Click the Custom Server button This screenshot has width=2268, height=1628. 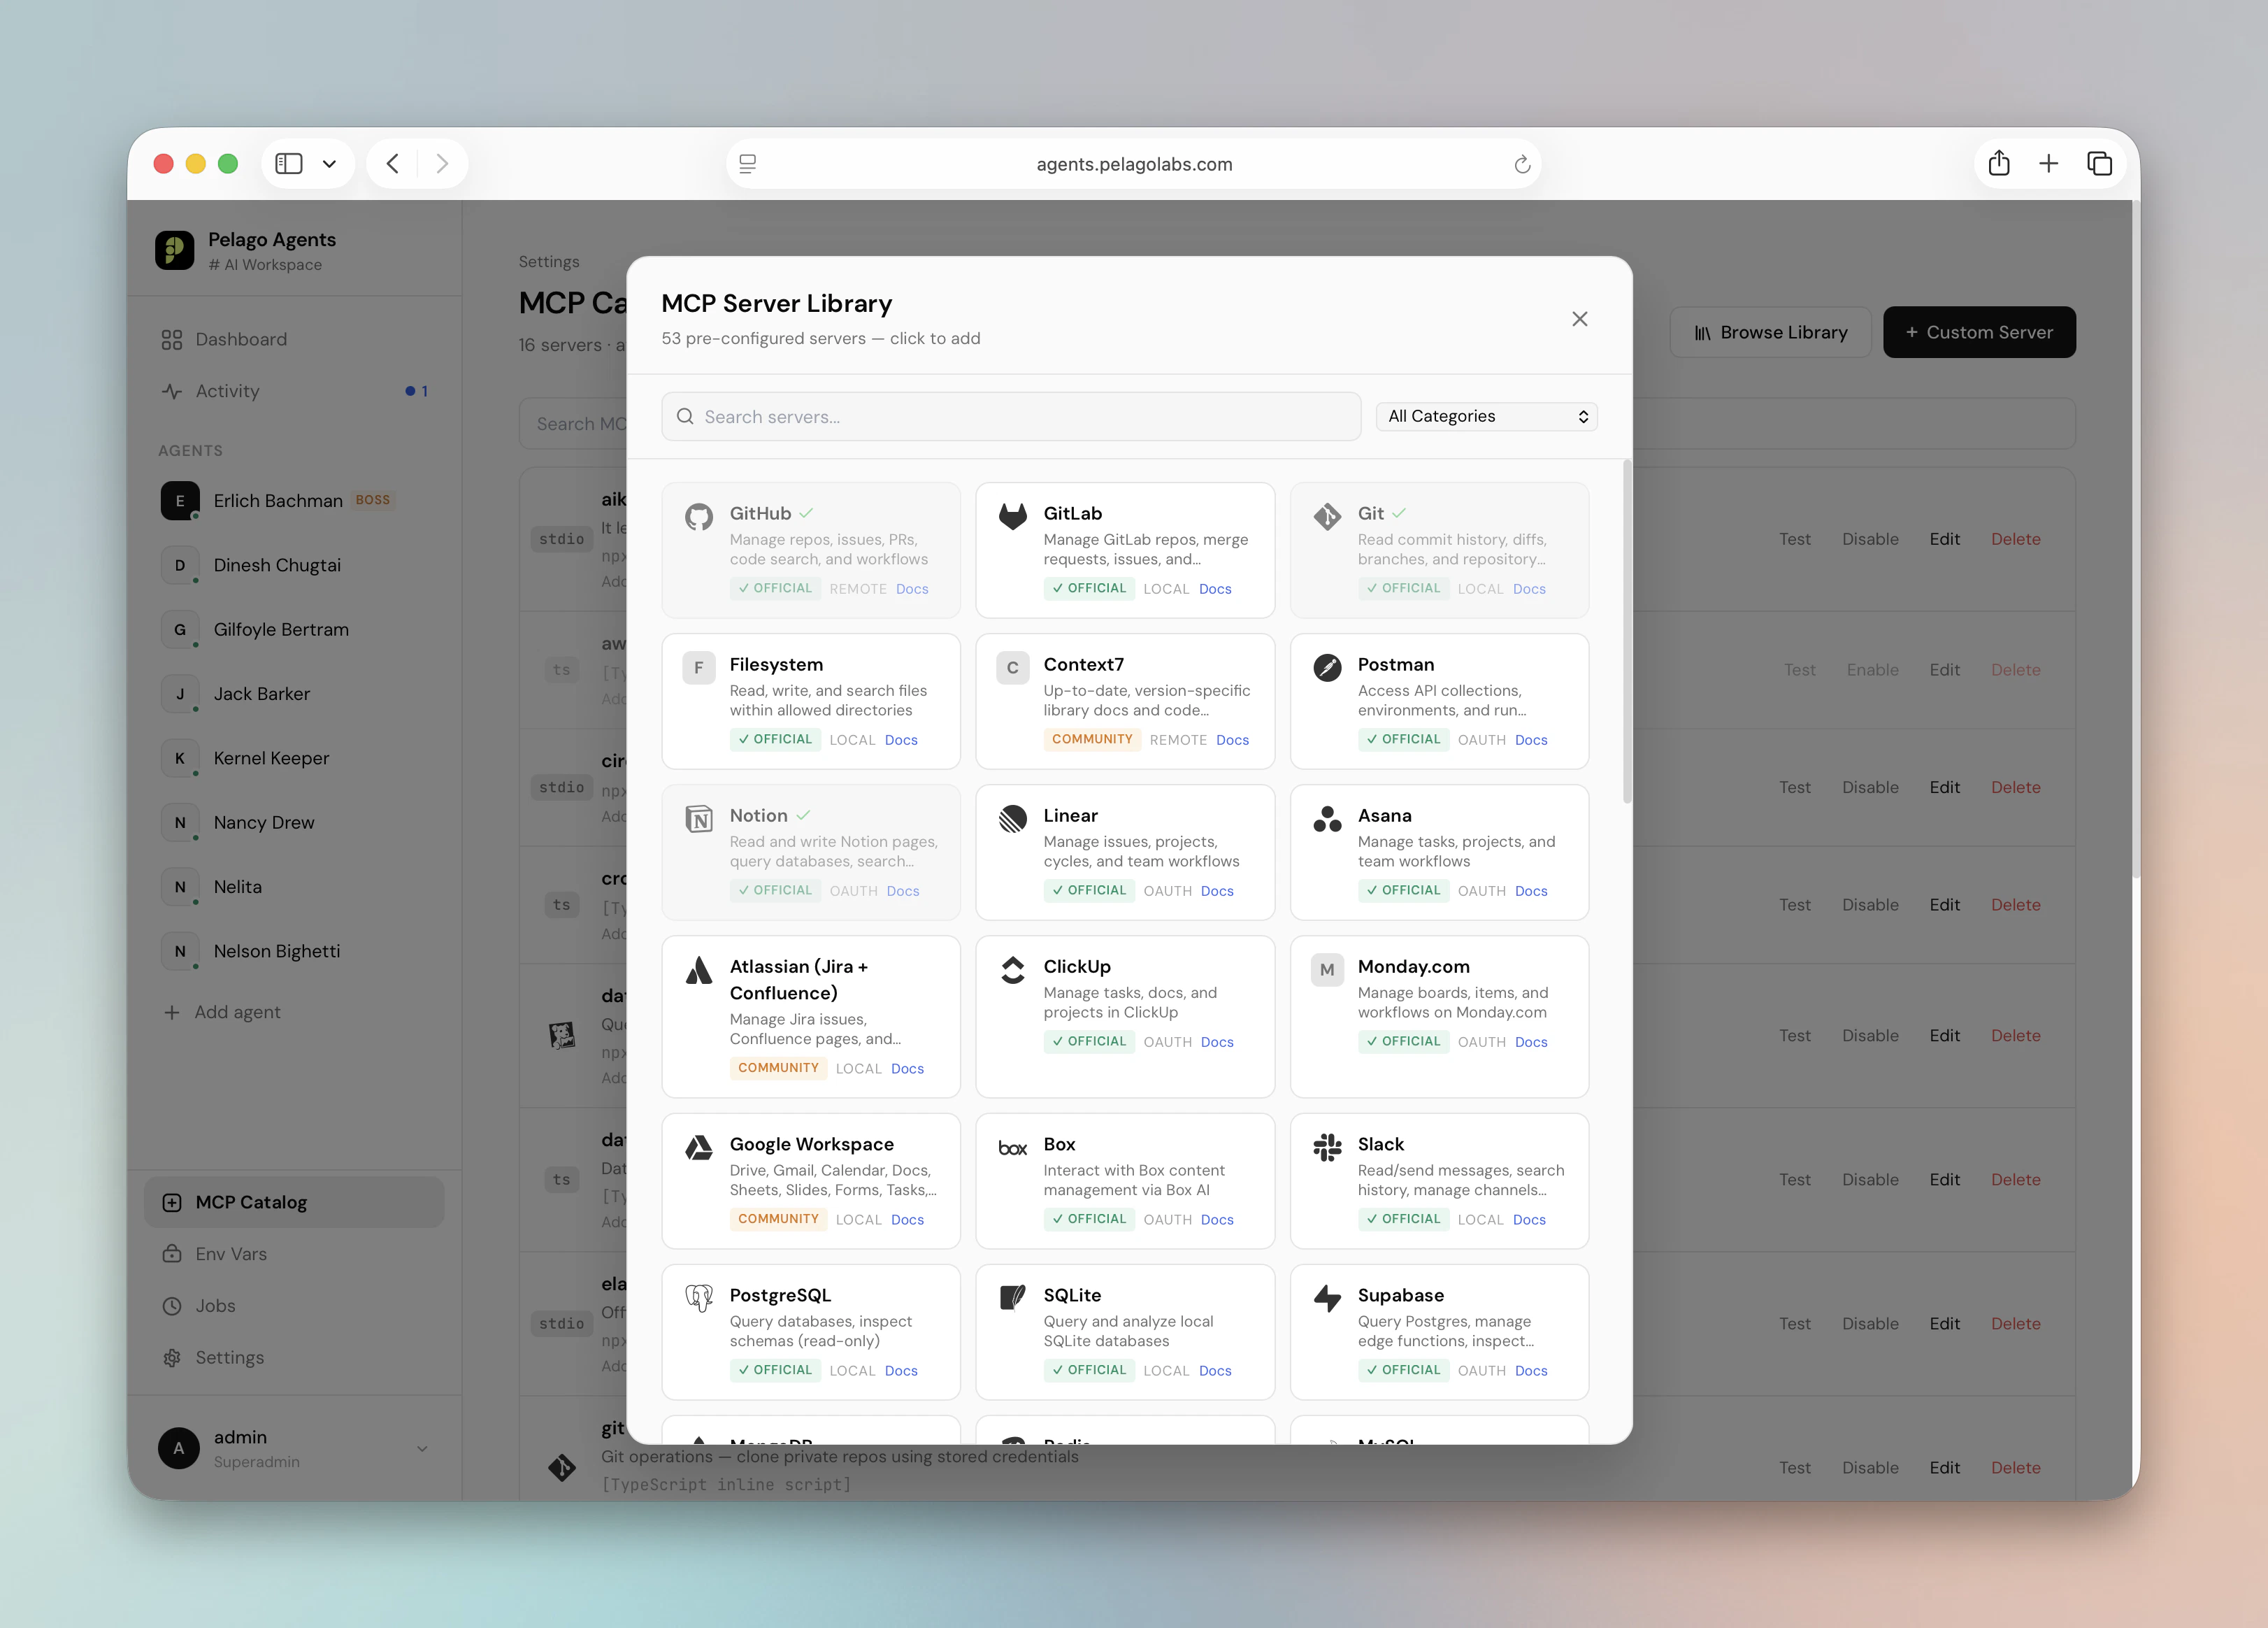[1979, 332]
